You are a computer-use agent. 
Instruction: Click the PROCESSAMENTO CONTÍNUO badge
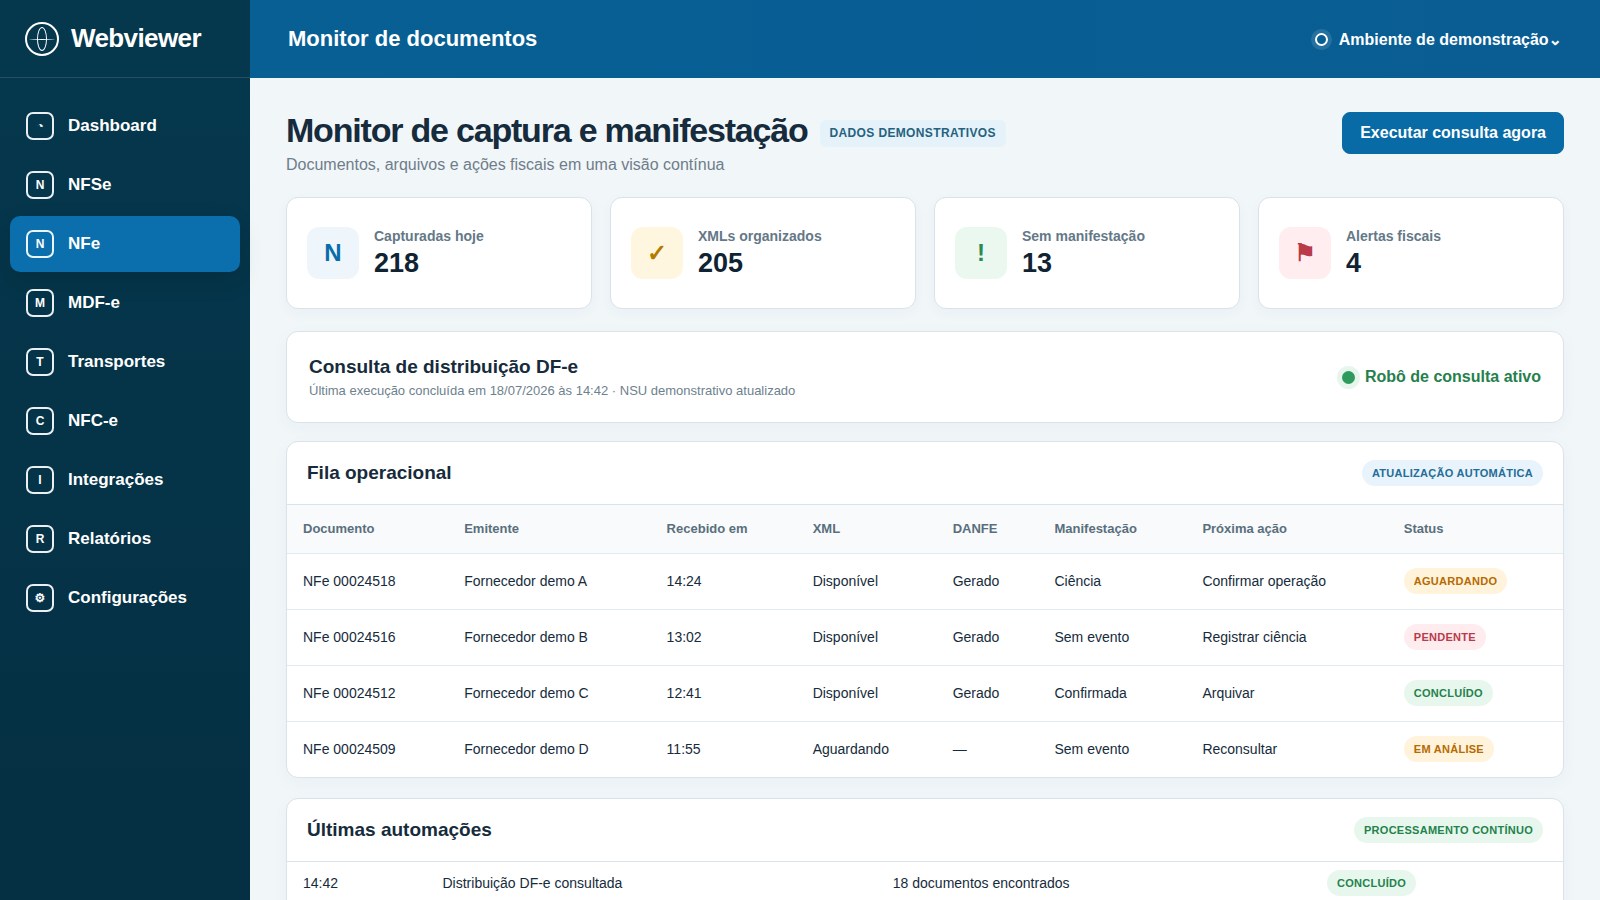click(1448, 830)
